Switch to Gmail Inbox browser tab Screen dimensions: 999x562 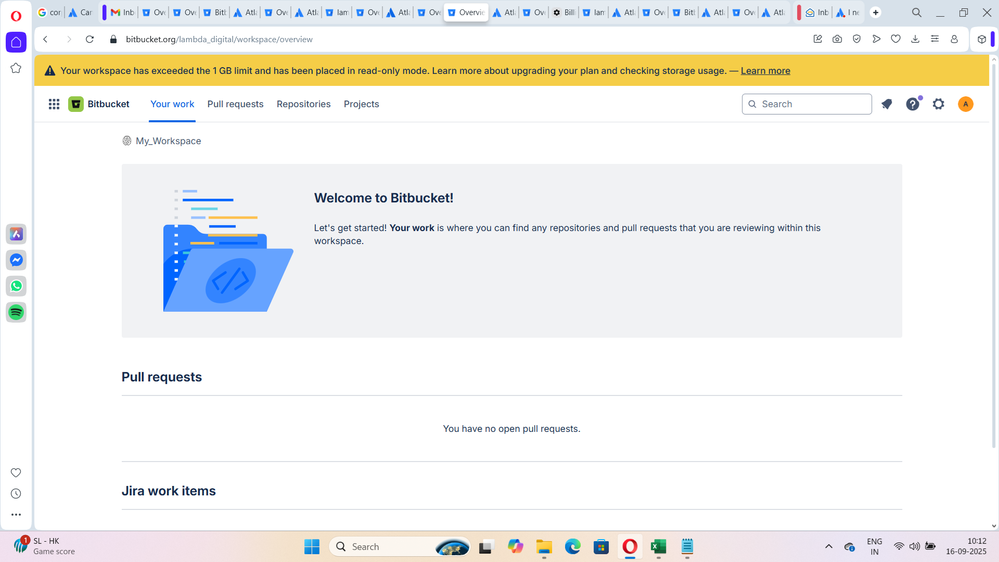(121, 13)
